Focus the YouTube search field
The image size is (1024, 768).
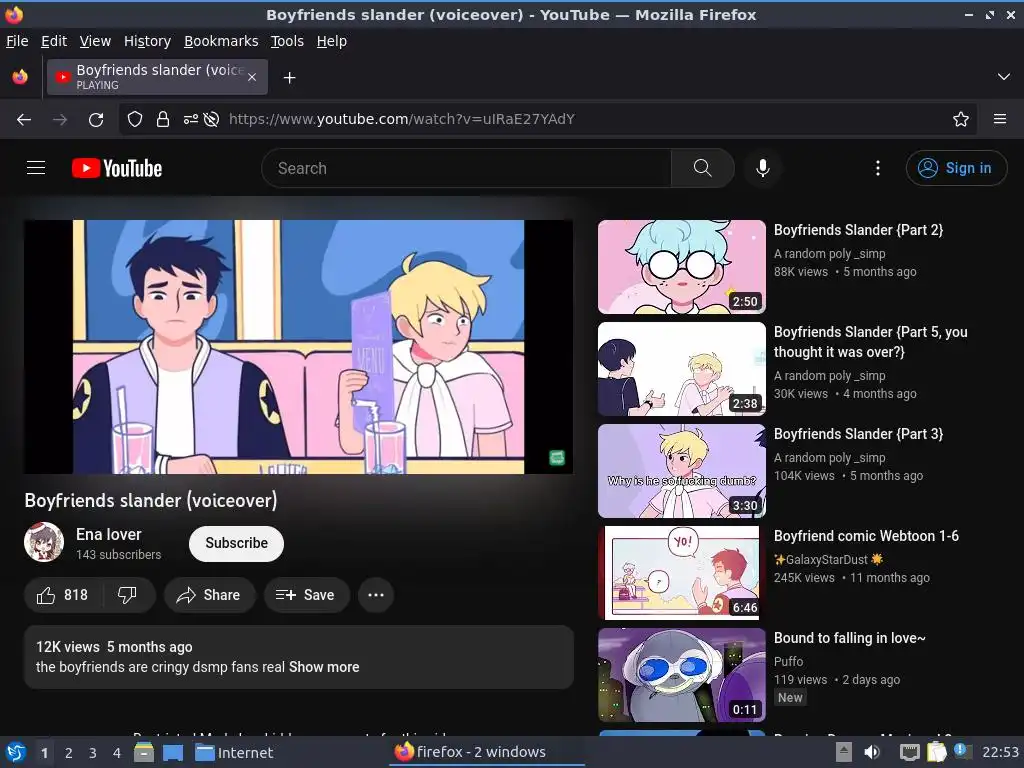466,168
